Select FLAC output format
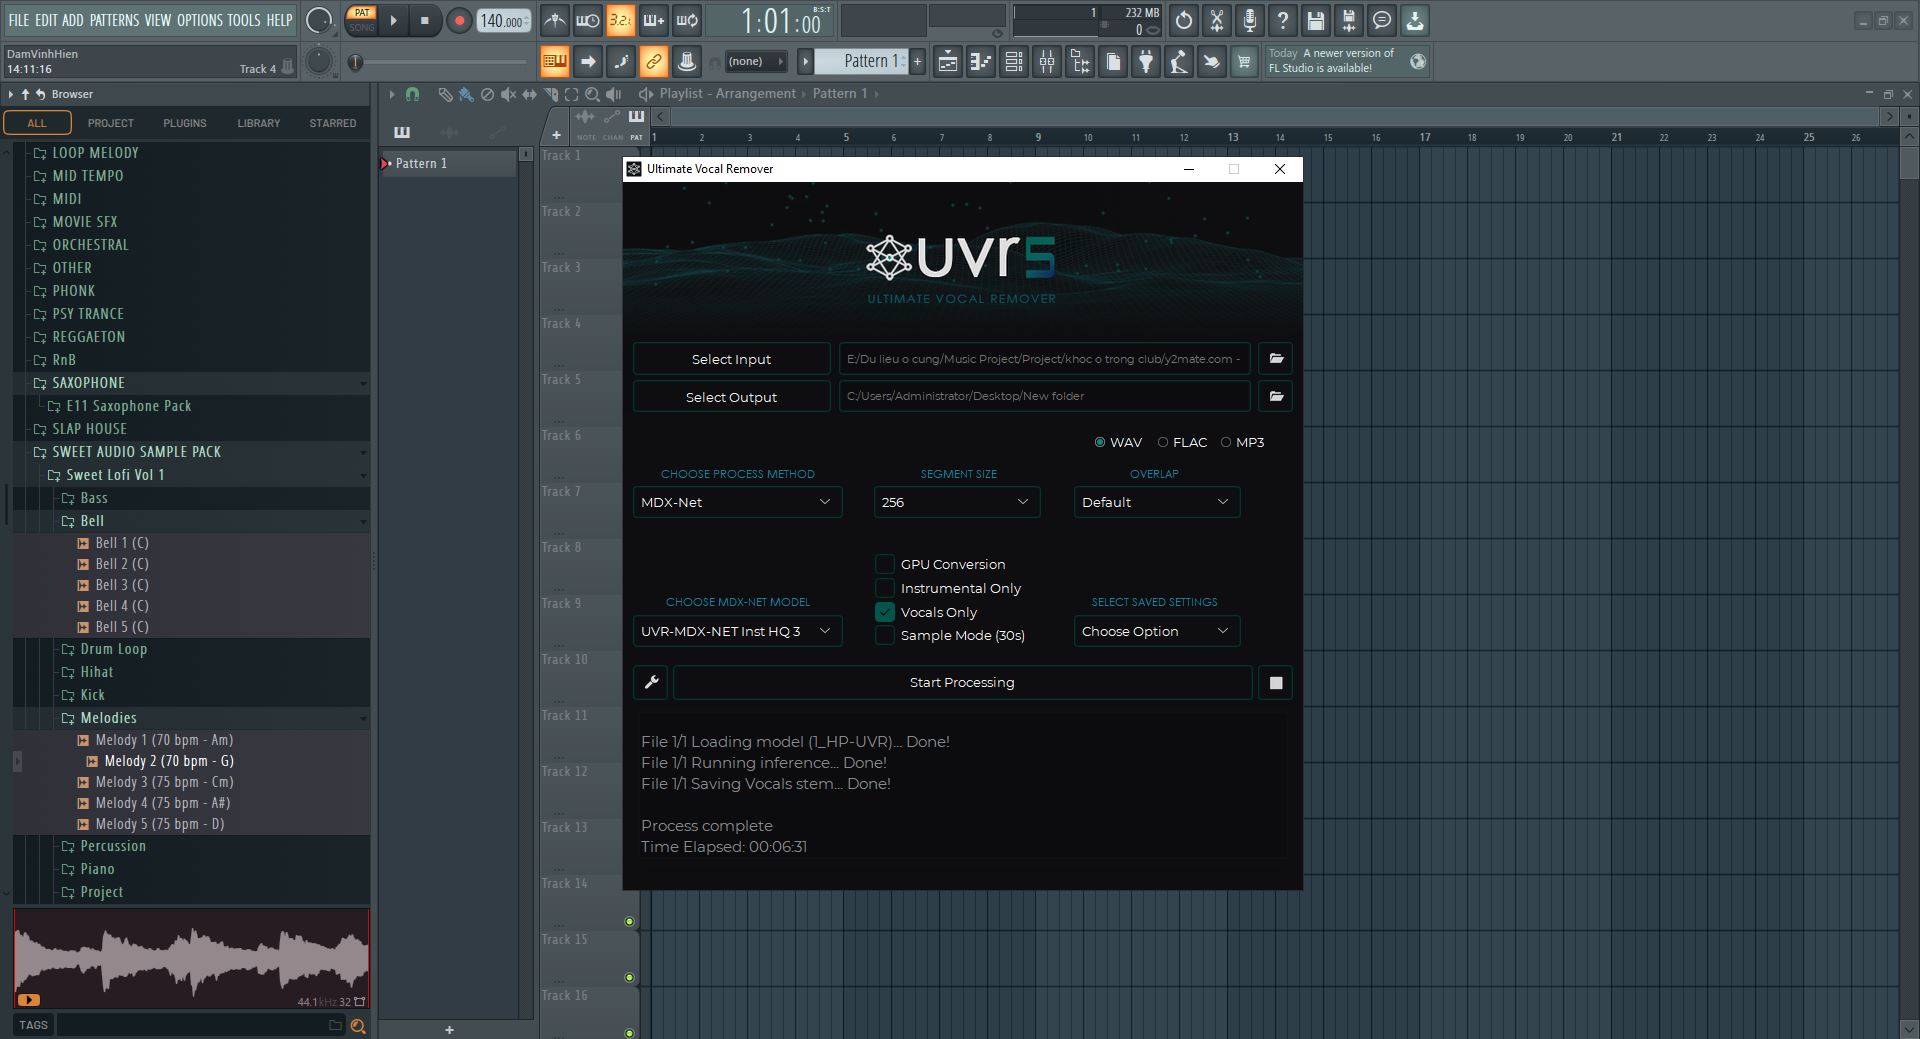The image size is (1920, 1039). 1181,442
